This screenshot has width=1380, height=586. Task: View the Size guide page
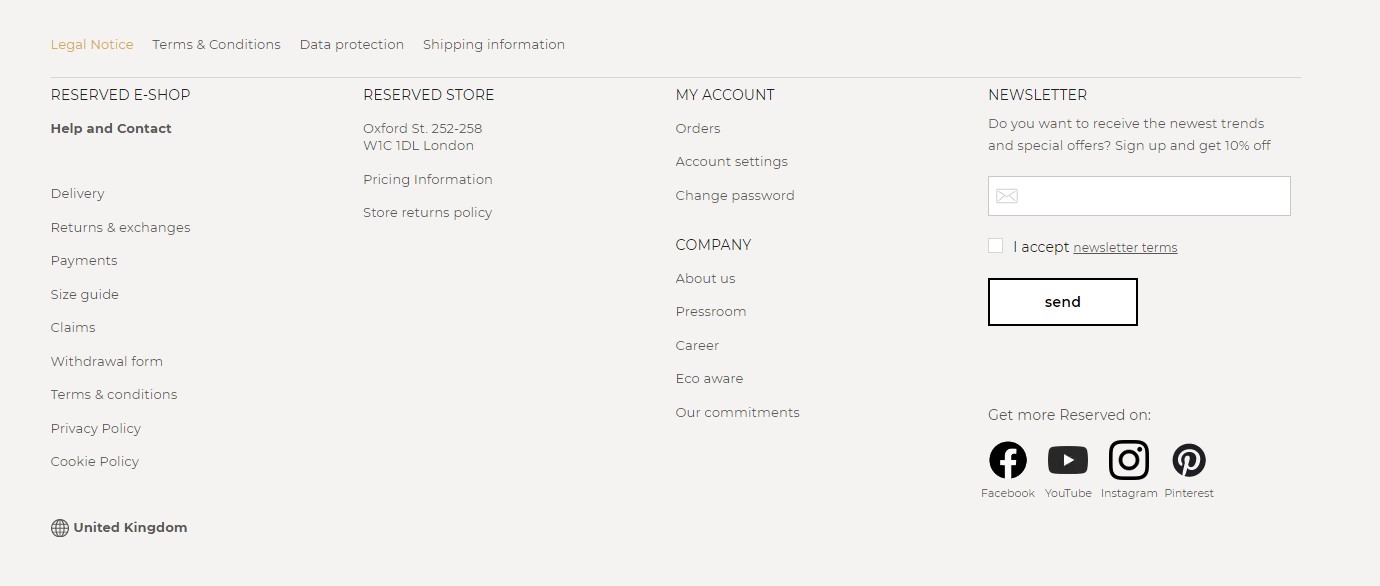pos(84,294)
